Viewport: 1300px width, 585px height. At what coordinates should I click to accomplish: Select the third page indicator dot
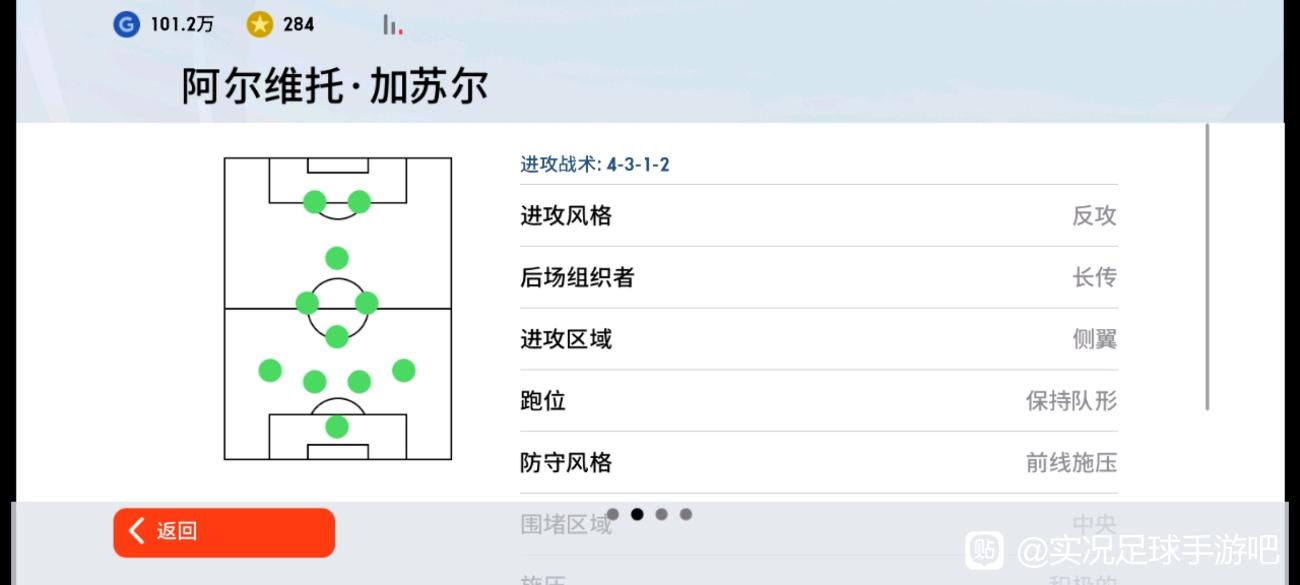pos(661,514)
